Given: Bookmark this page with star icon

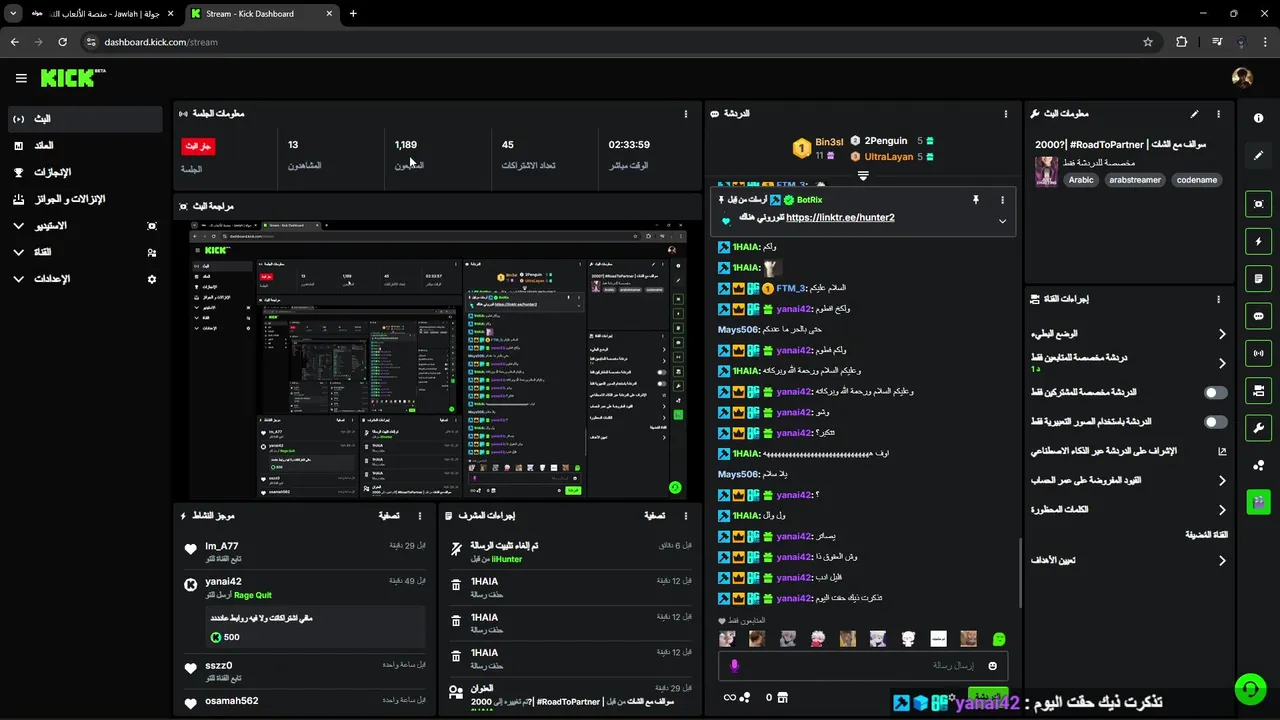Looking at the screenshot, I should coord(1148,42).
